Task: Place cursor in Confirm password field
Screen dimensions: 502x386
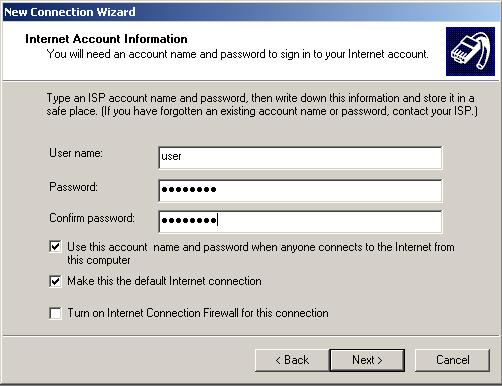Action: 300,222
